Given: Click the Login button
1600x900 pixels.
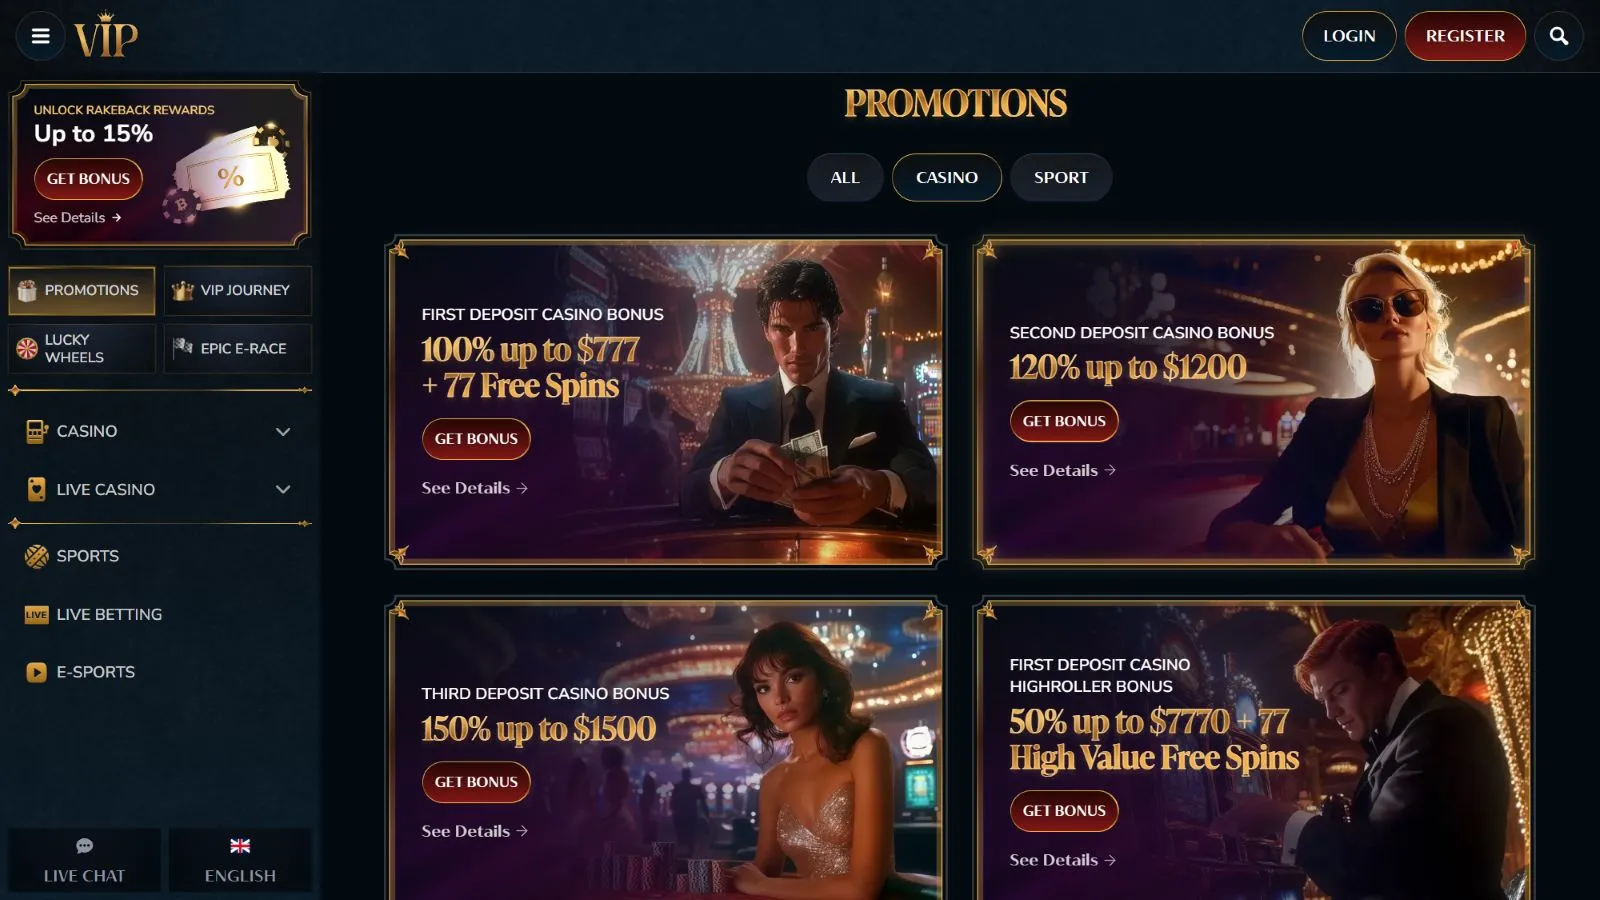Looking at the screenshot, I should (x=1348, y=36).
